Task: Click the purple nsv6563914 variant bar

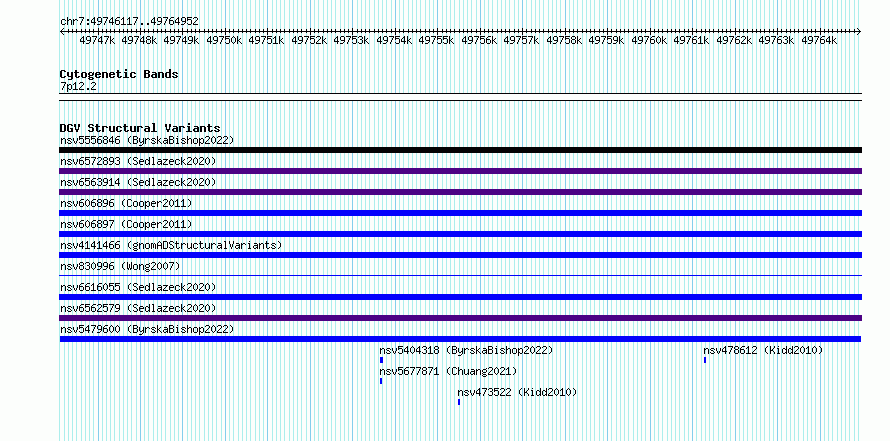Action: click(460, 192)
